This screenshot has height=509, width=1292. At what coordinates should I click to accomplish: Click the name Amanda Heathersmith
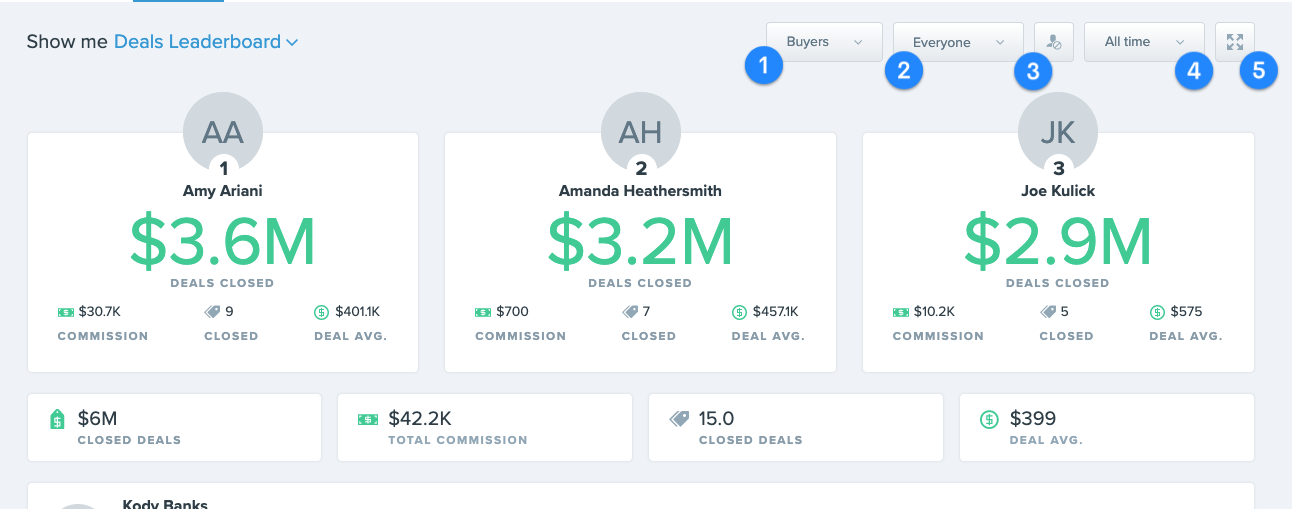click(x=640, y=190)
